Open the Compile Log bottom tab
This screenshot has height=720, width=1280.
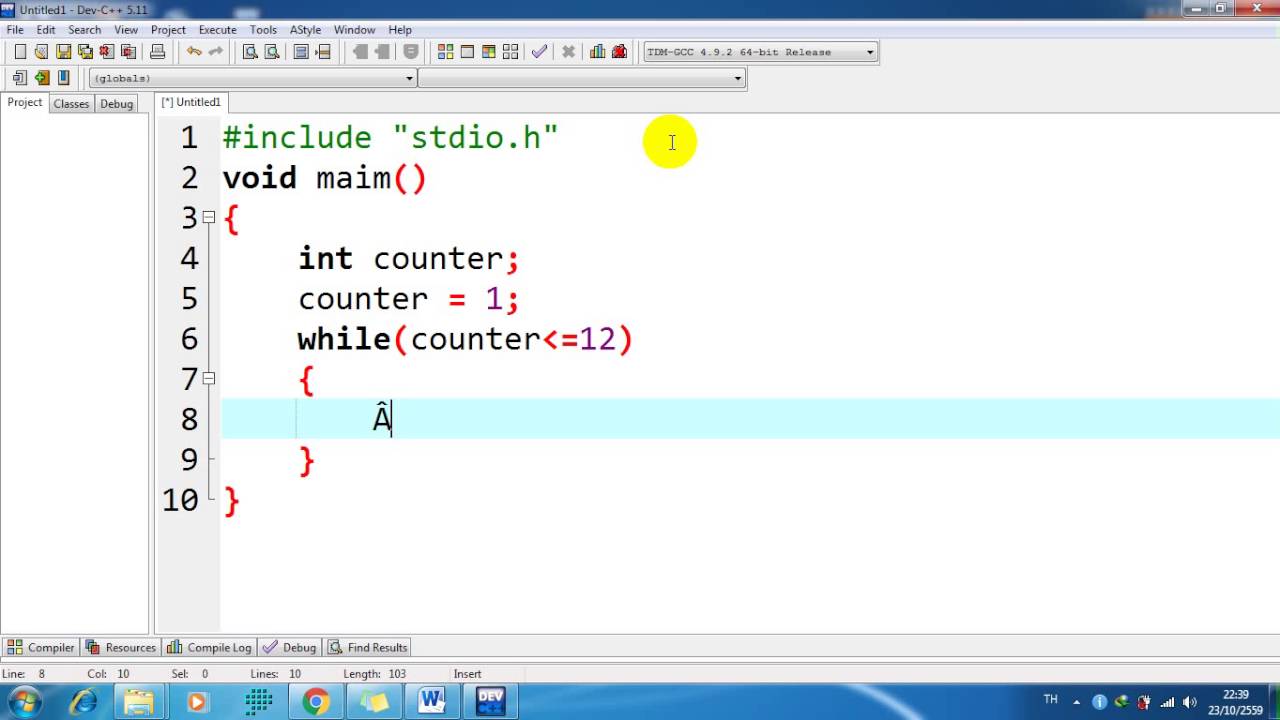click(210, 647)
